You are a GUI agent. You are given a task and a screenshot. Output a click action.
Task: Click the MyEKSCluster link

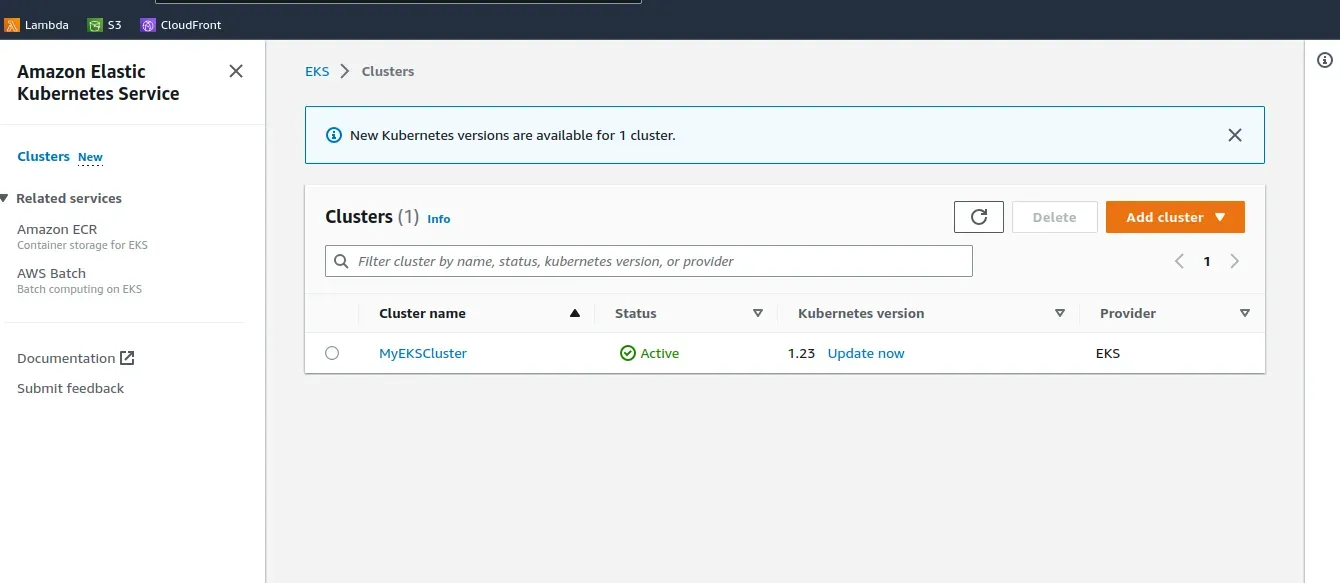[422, 353]
